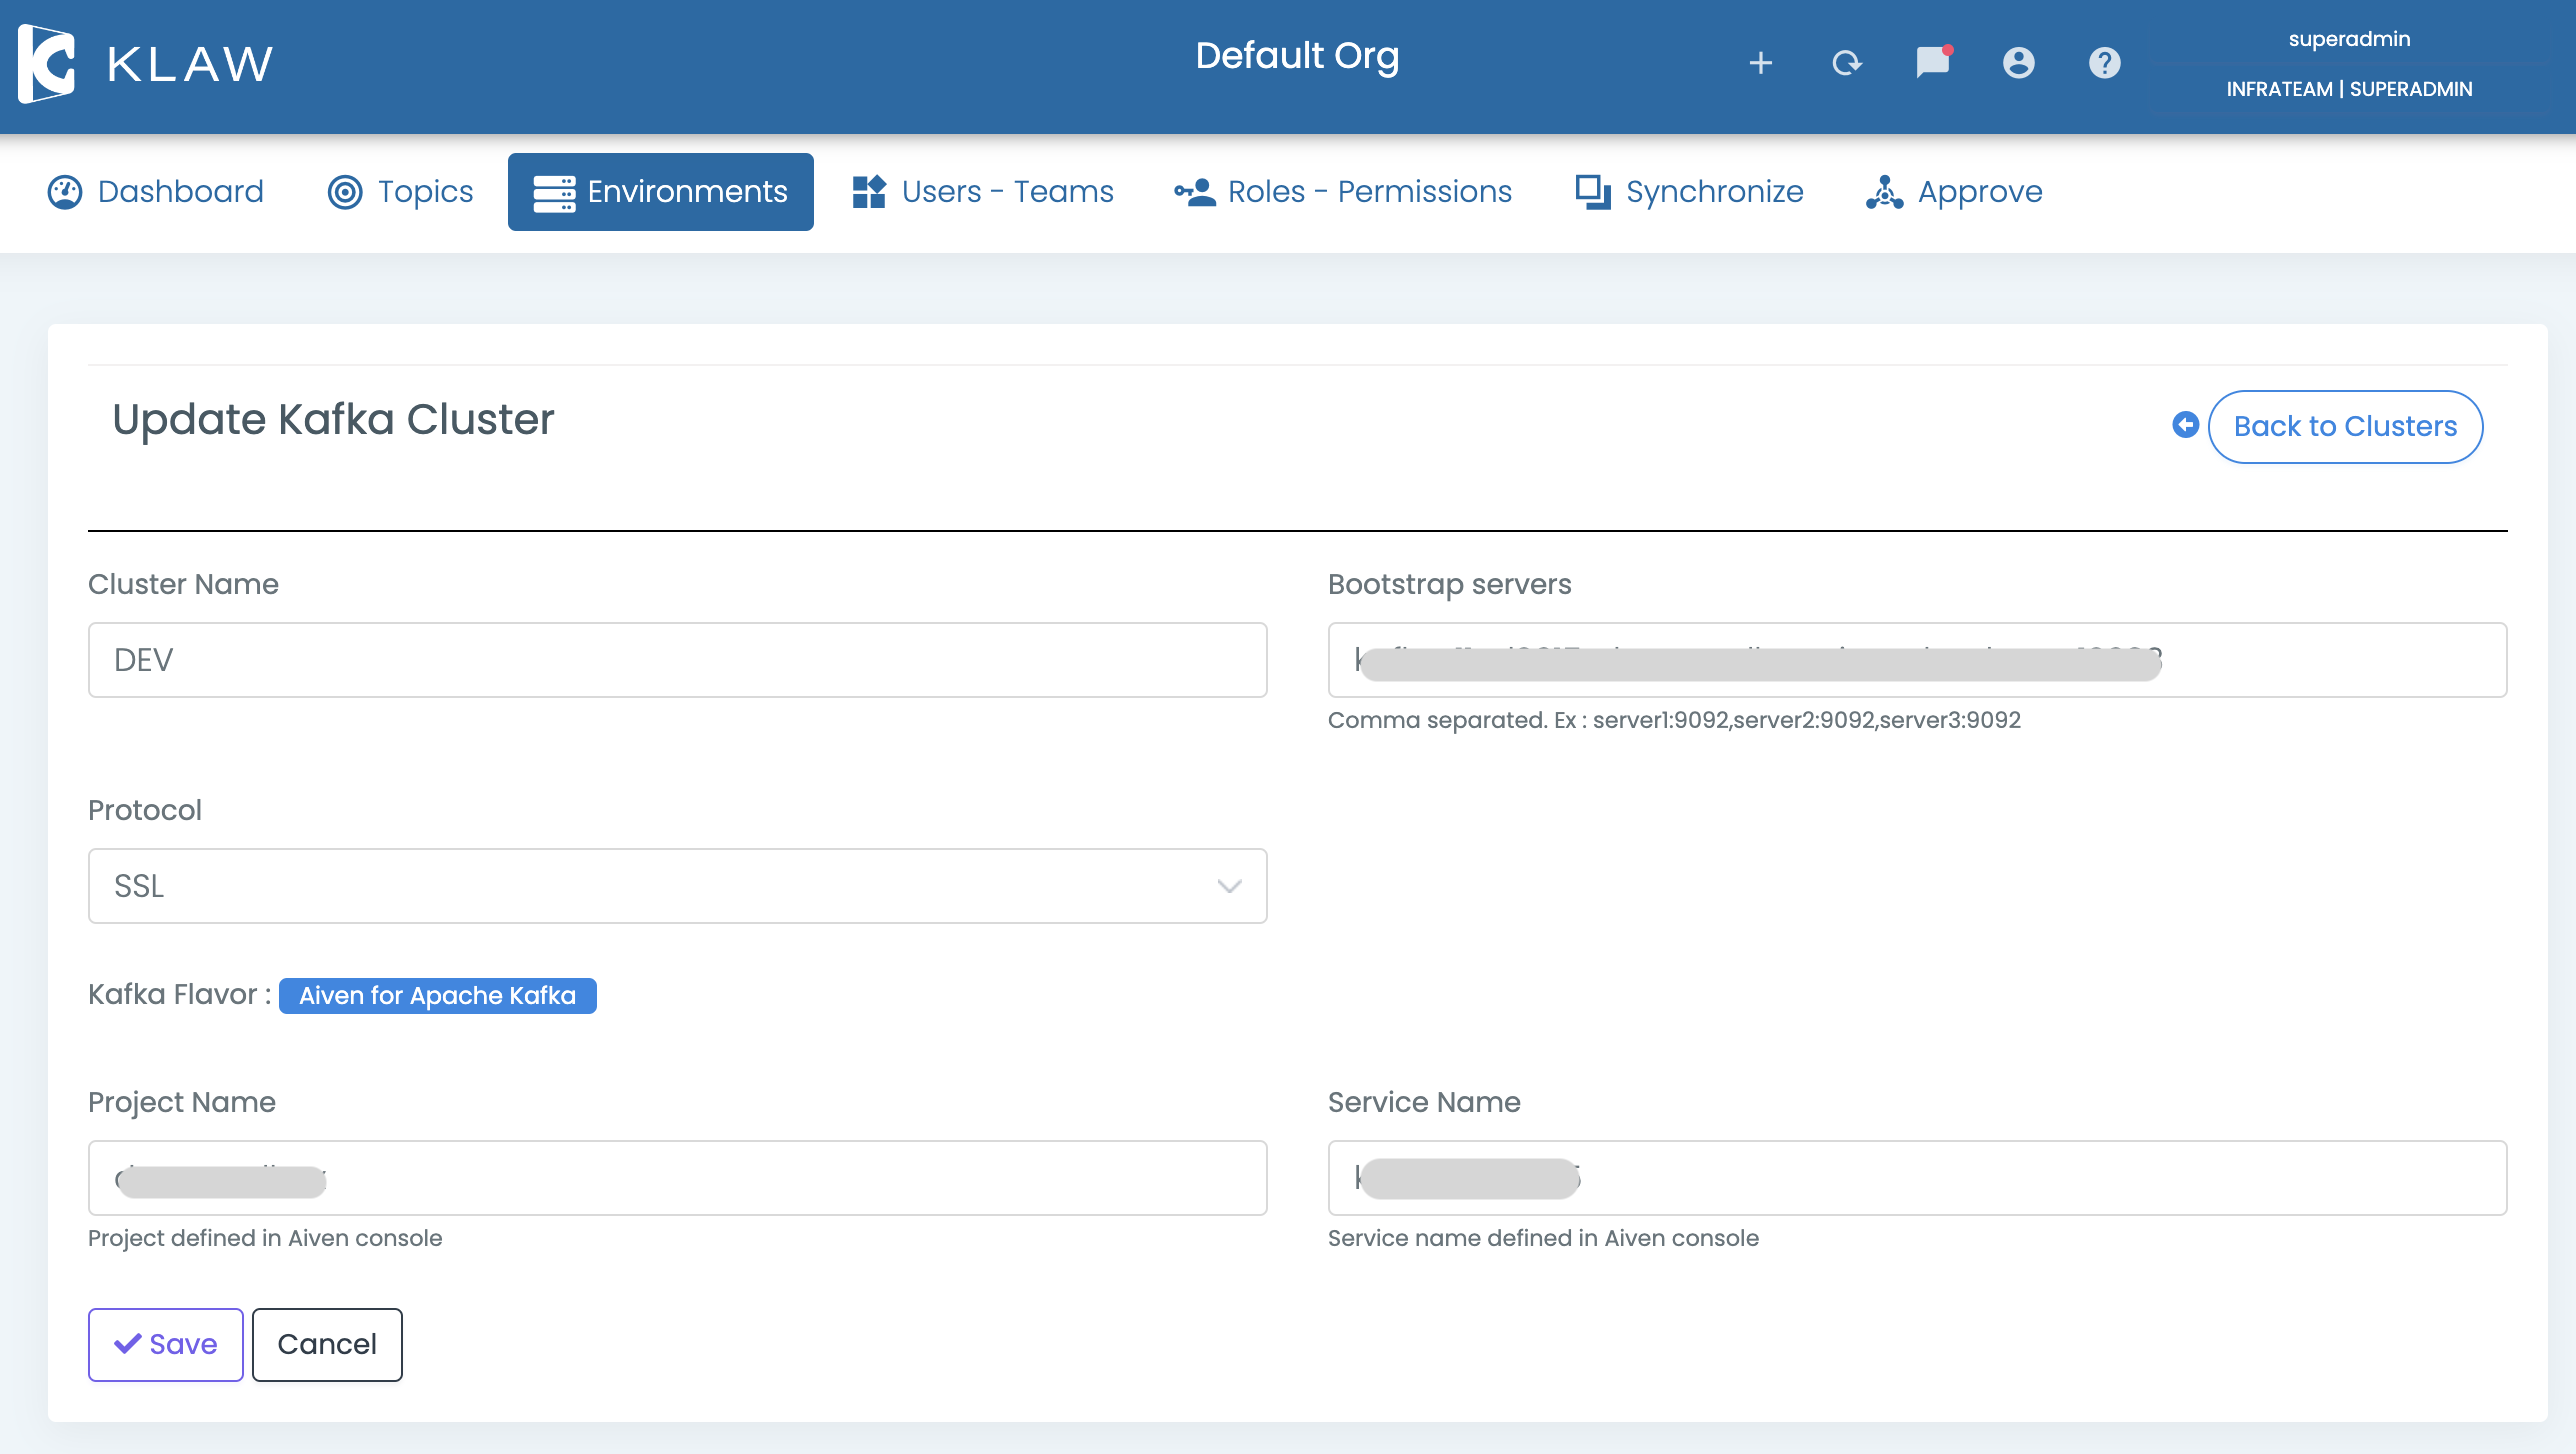This screenshot has height=1454, width=2576.
Task: Click the refresh icon in header
Action: coord(1846,63)
